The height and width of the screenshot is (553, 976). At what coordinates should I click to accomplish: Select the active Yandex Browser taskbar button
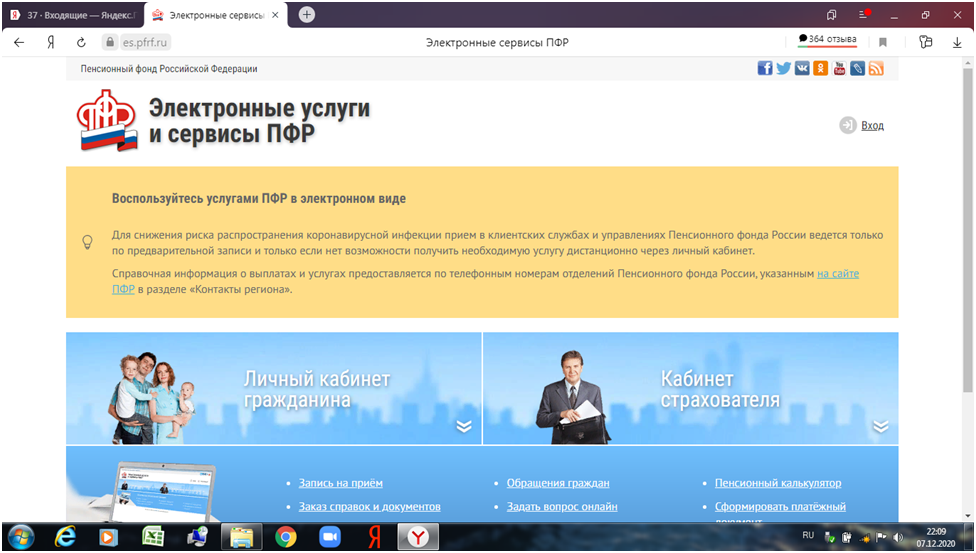[x=418, y=537]
